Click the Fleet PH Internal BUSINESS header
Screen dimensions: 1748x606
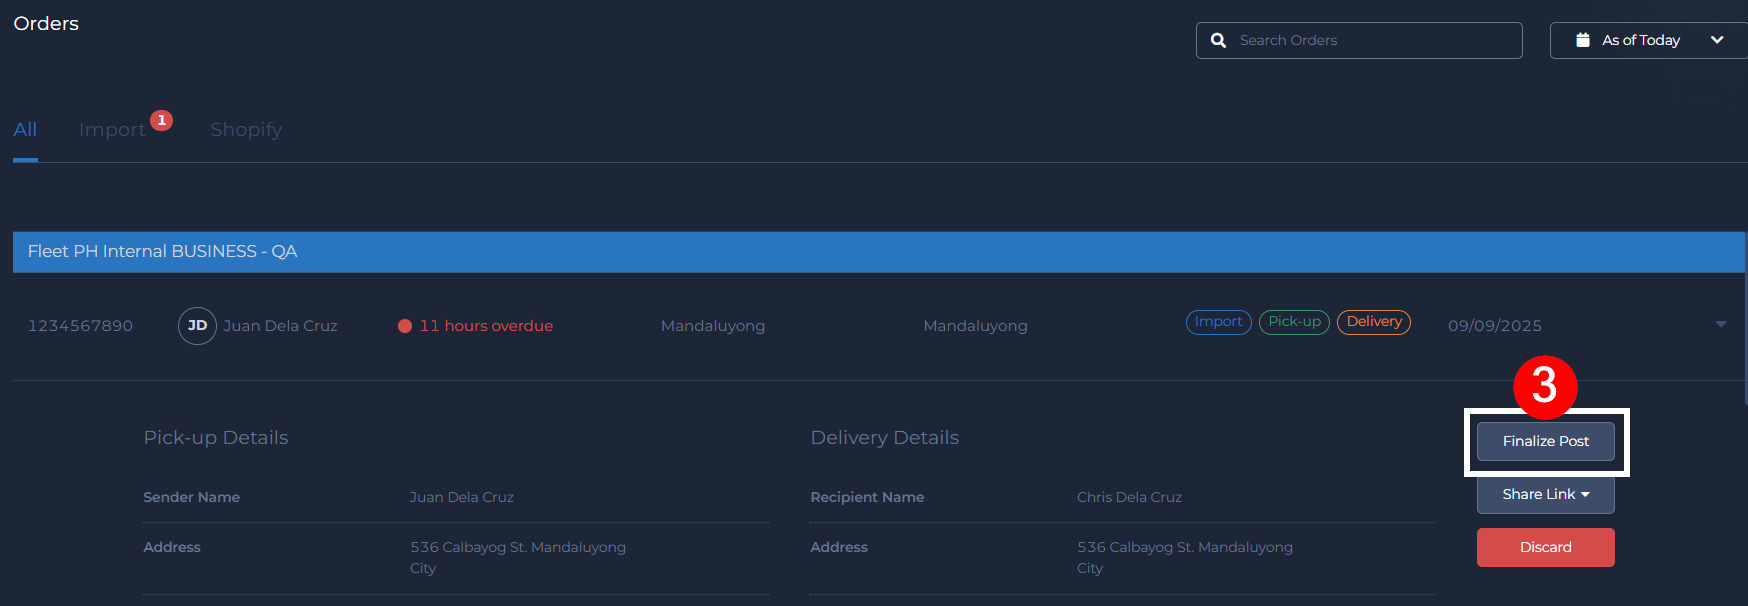point(162,252)
